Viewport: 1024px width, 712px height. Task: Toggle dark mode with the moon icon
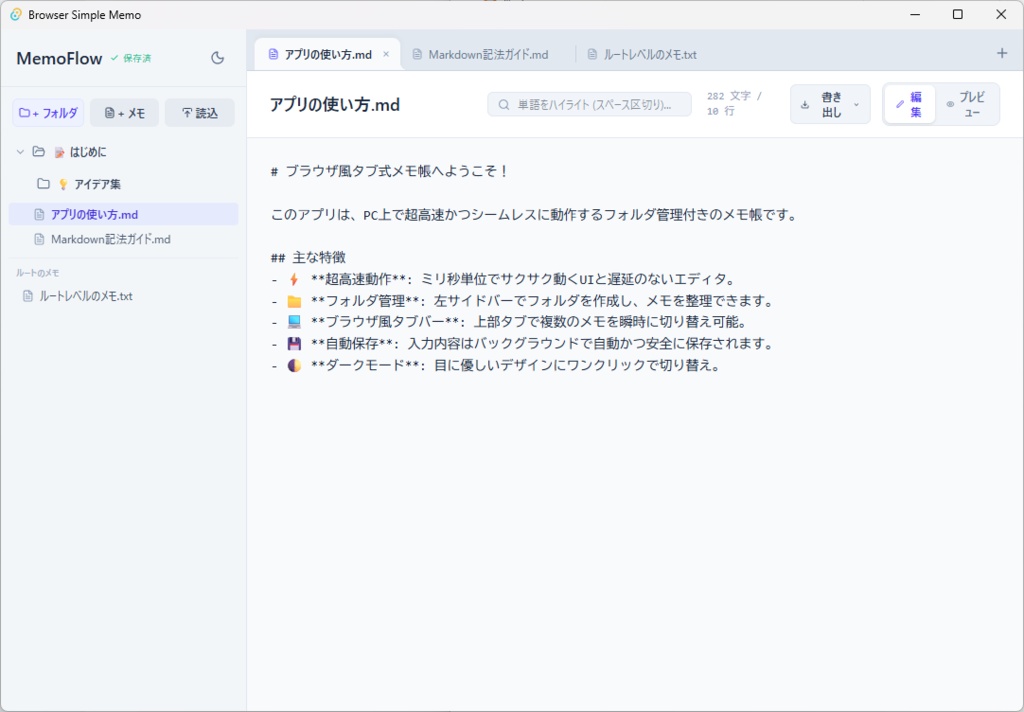point(217,58)
